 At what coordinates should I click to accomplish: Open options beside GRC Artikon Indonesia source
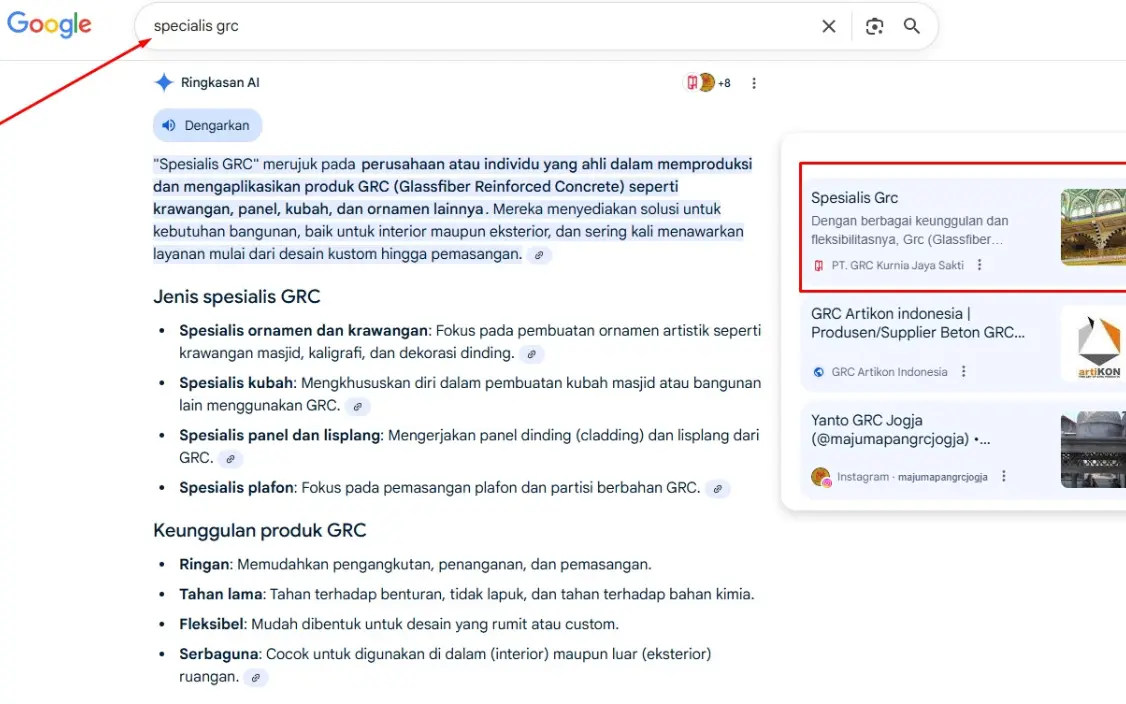pyautogui.click(x=964, y=372)
